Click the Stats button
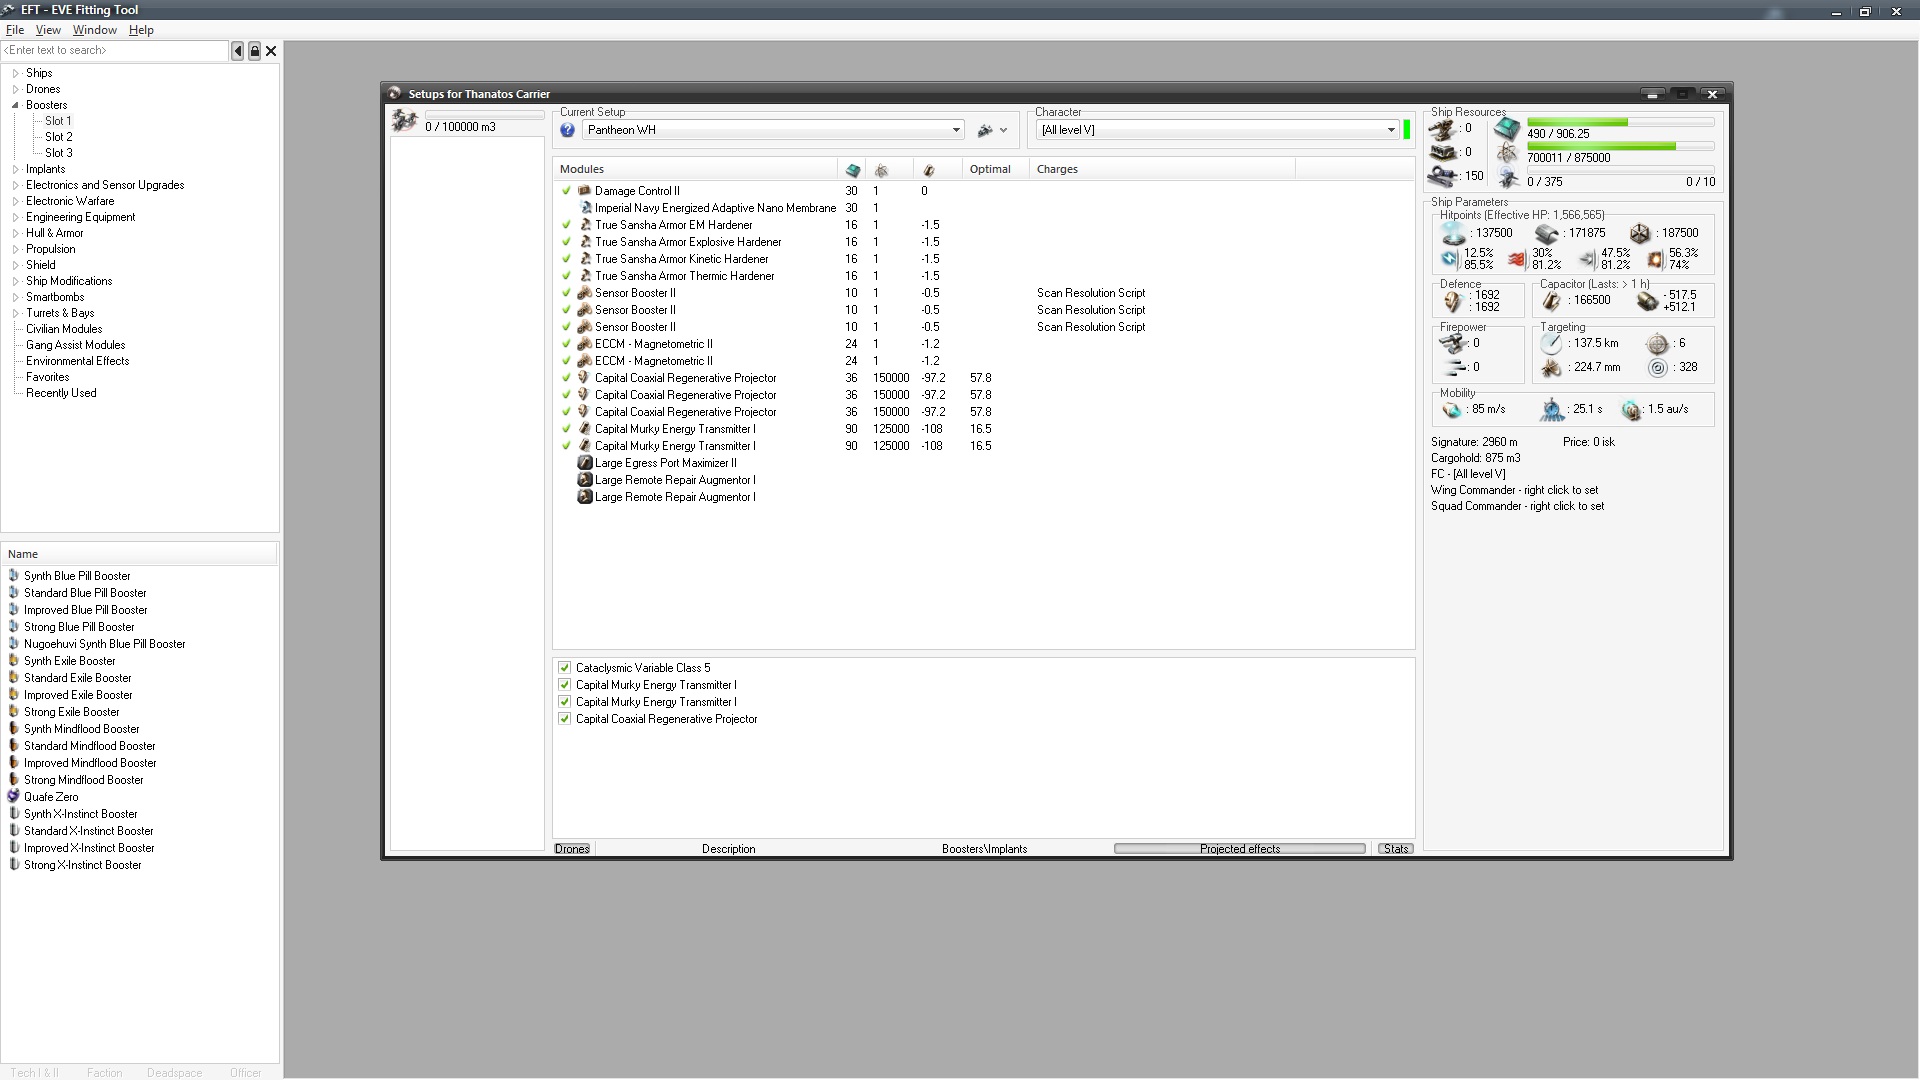Image resolution: width=1920 pixels, height=1080 pixels. coord(1395,849)
